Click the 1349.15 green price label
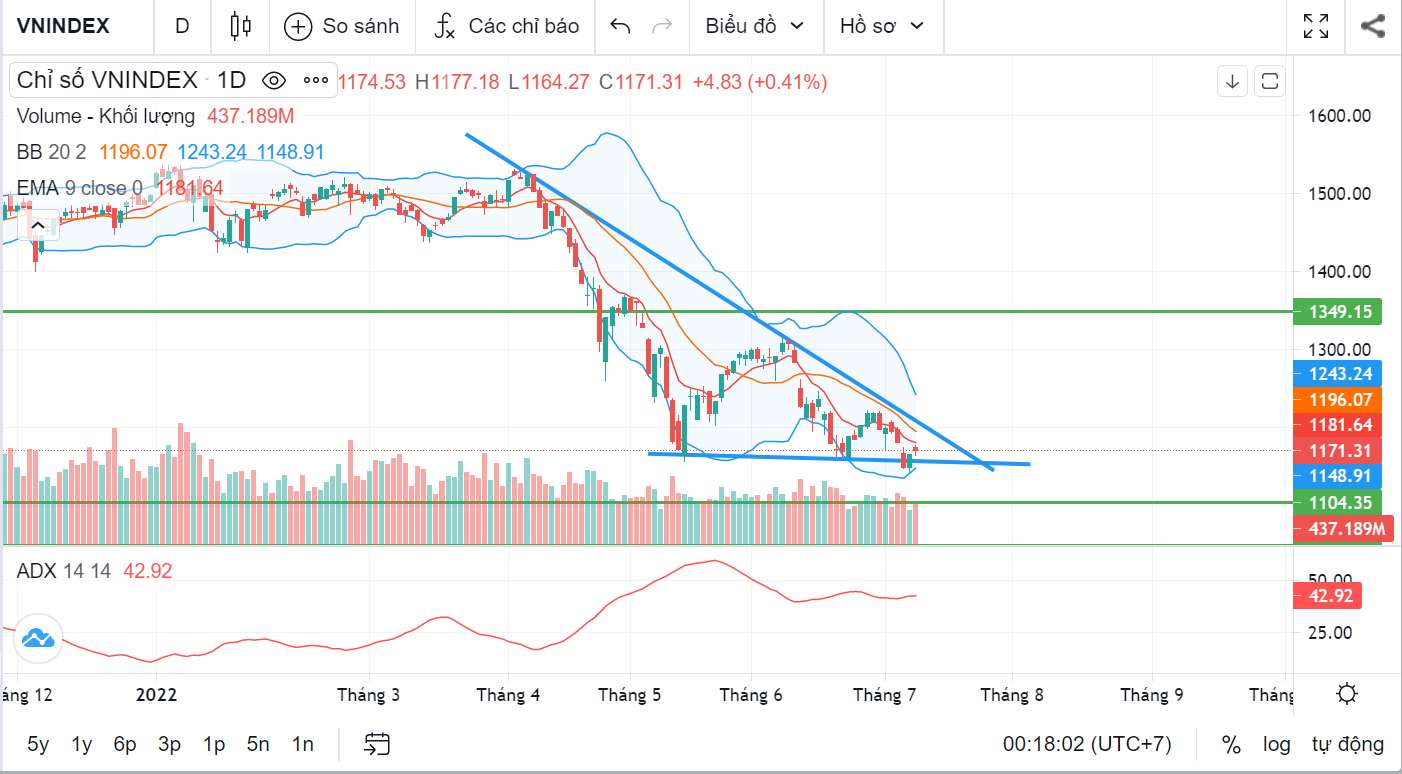The image size is (1402, 774). 1337,312
